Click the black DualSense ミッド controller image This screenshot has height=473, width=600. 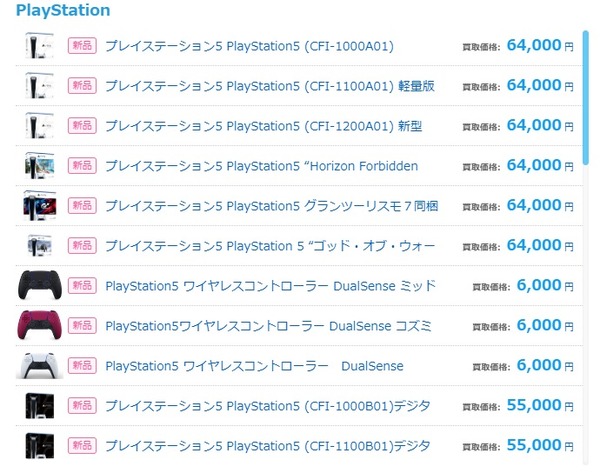(39, 285)
